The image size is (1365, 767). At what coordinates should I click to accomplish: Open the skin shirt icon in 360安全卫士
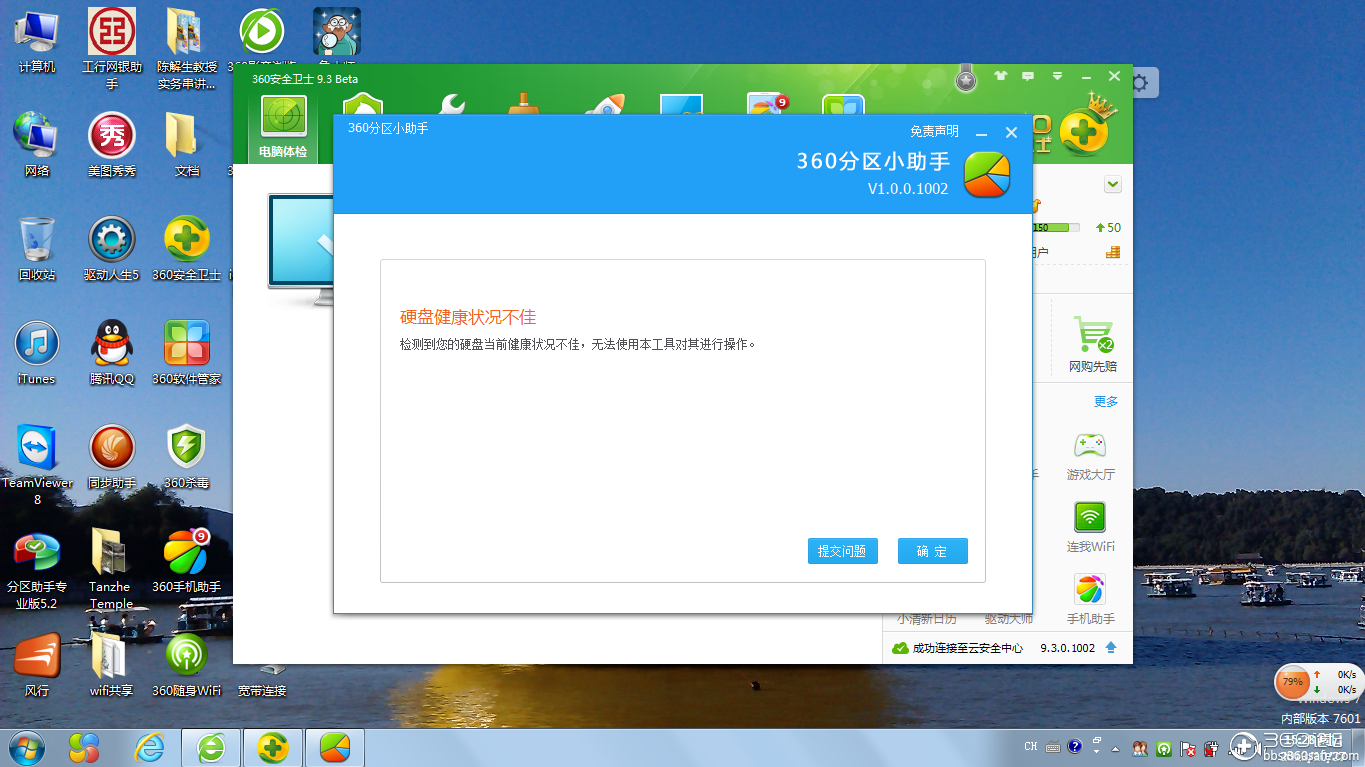point(1001,76)
